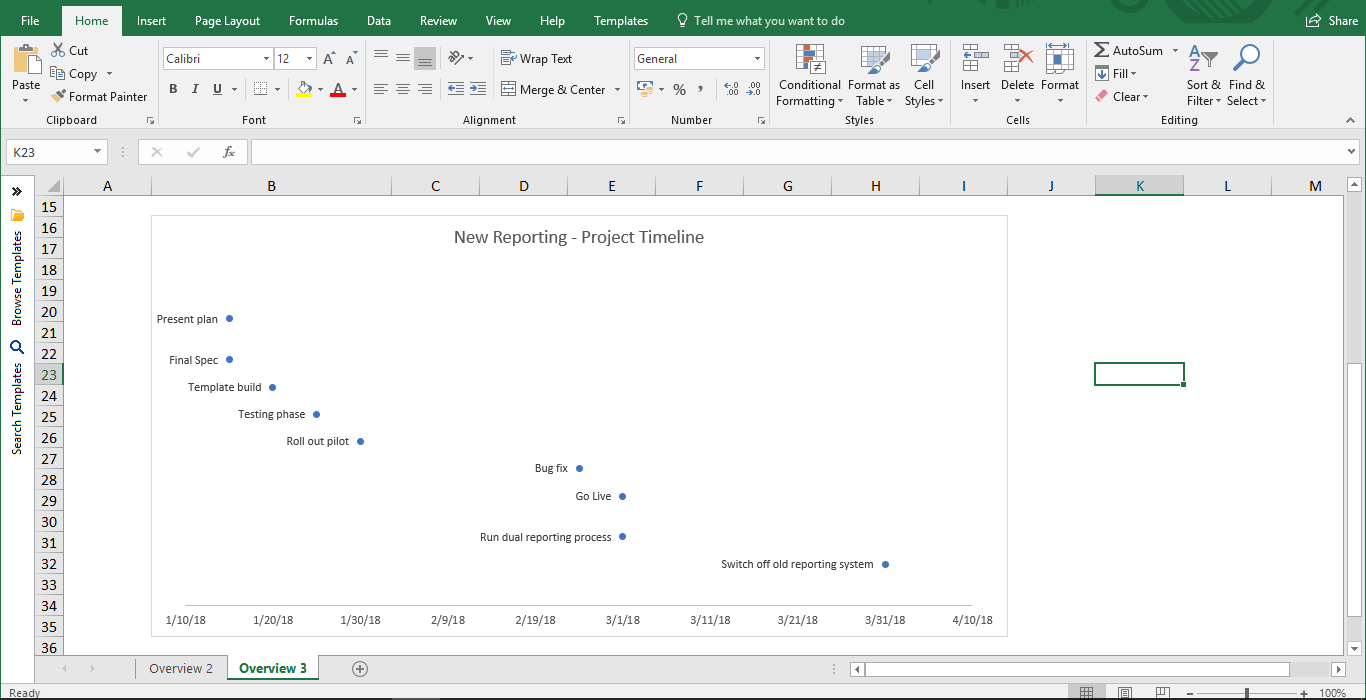
Task: Select Middle Align icon
Action: pos(403,59)
